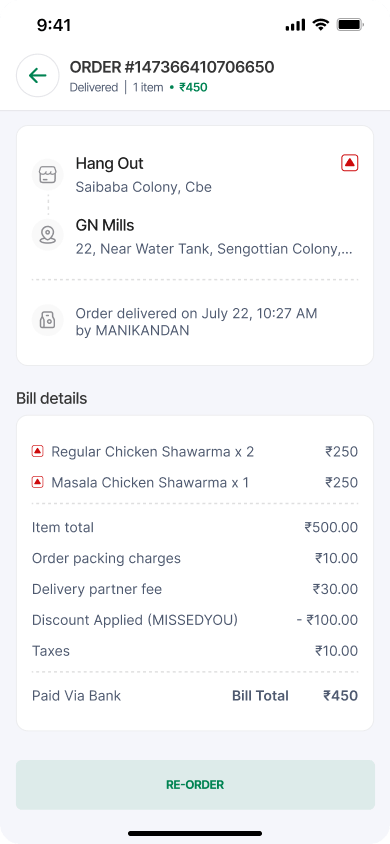Expand truncated GN Mills delivery address

[214, 249]
